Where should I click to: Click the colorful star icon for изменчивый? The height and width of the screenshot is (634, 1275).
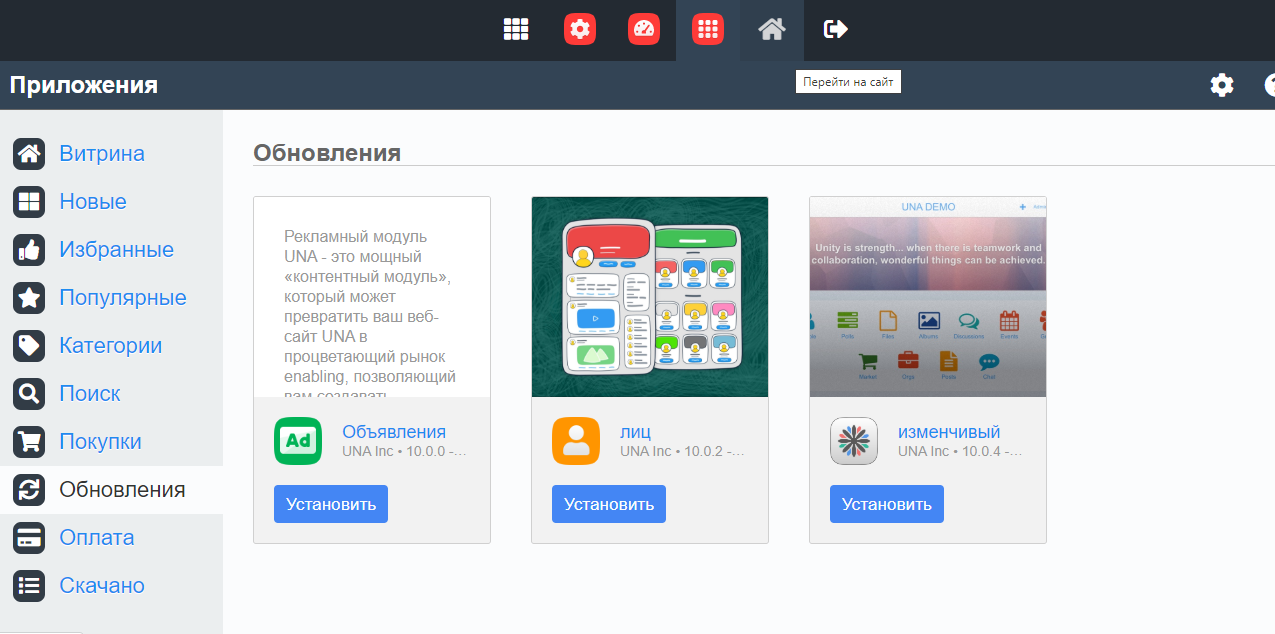[854, 441]
